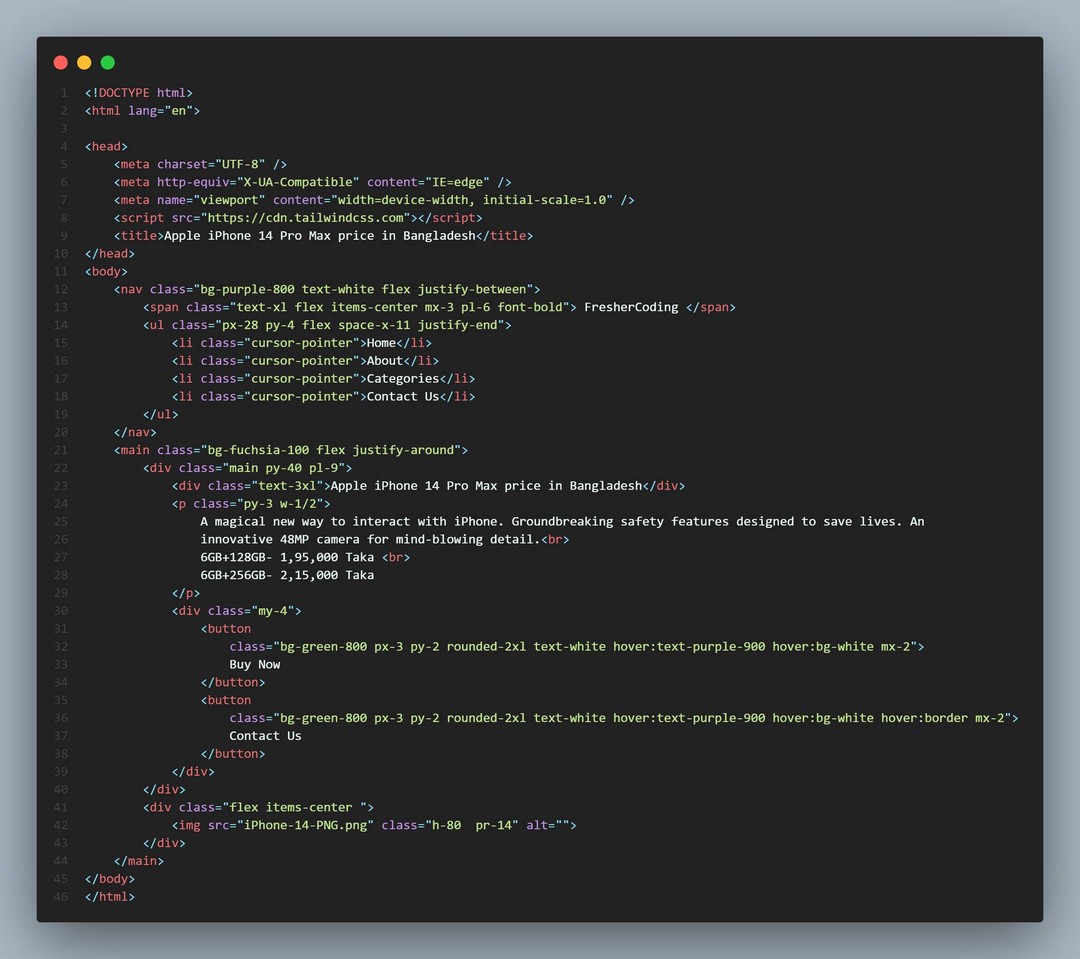Click the p class "py-3 w-1/2" tag

click(x=251, y=504)
